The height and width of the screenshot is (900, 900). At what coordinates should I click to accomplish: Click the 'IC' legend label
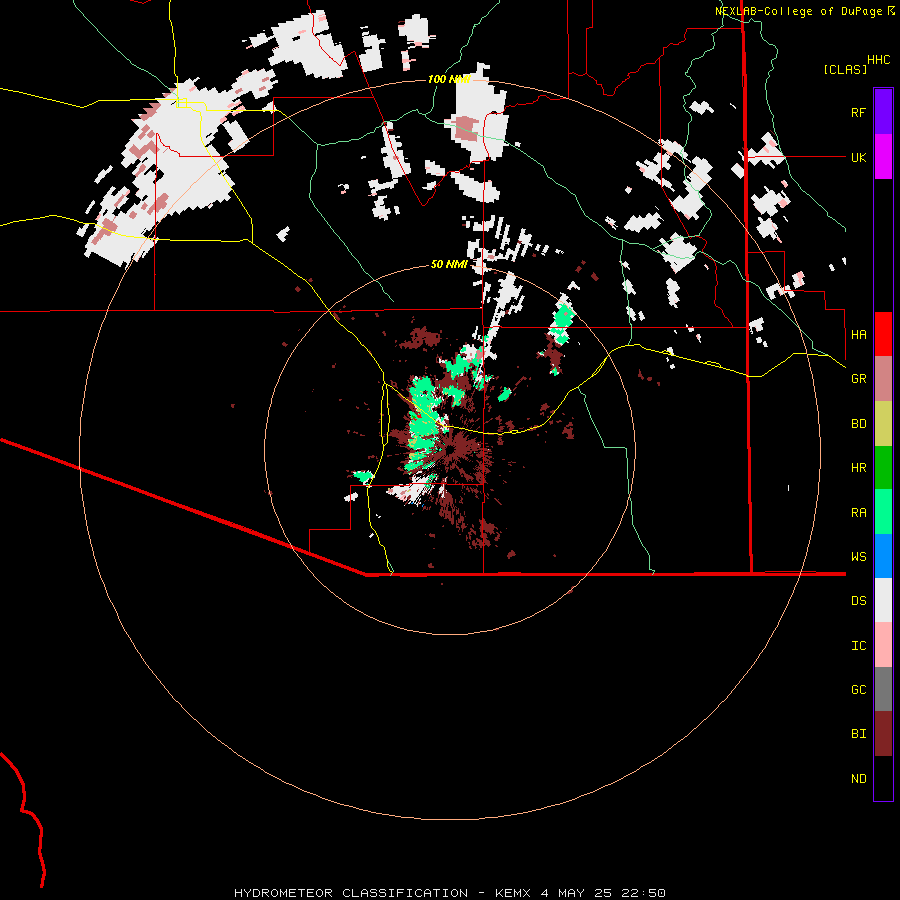click(858, 646)
